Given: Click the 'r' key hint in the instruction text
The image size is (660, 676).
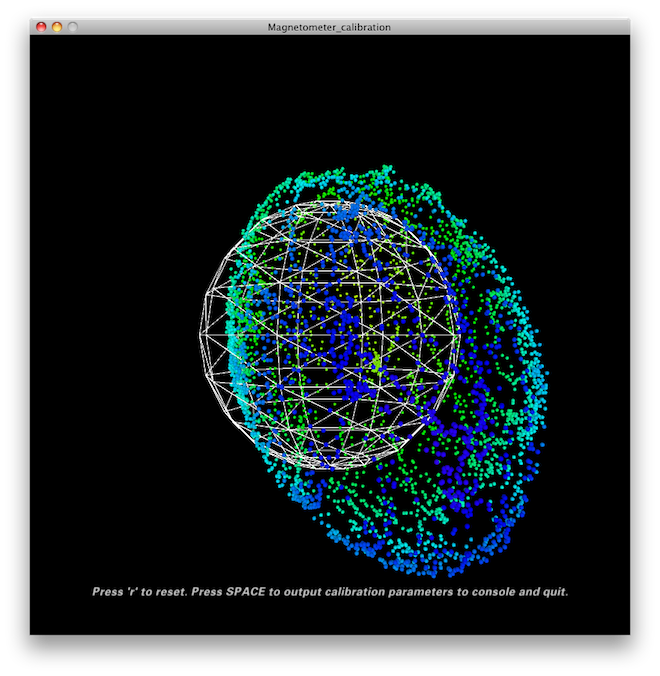Looking at the screenshot, I should (132, 592).
